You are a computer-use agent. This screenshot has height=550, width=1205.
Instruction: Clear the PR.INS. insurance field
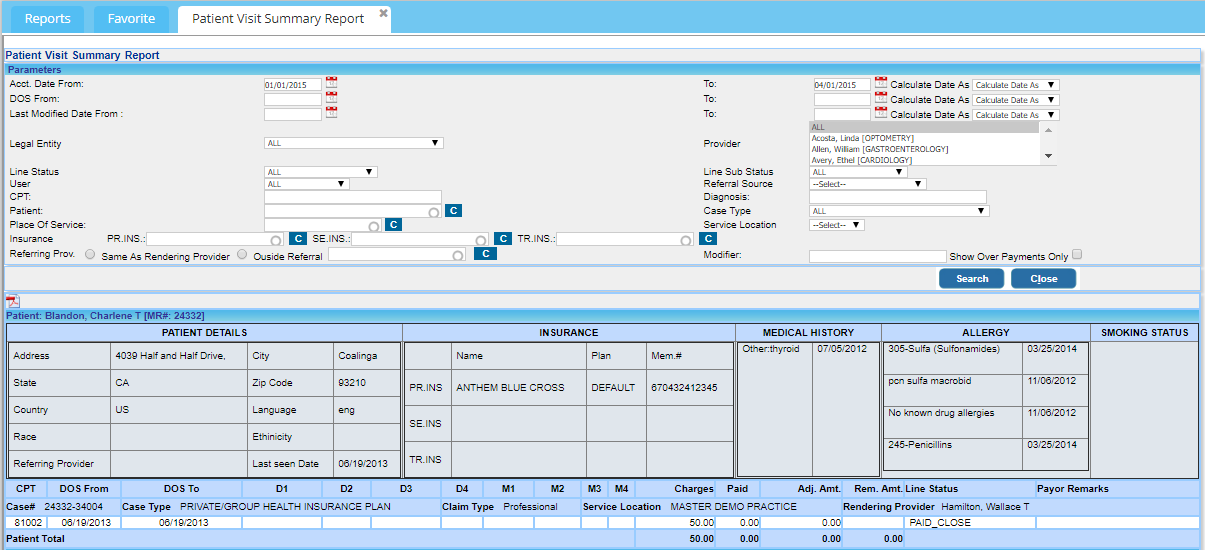[297, 239]
